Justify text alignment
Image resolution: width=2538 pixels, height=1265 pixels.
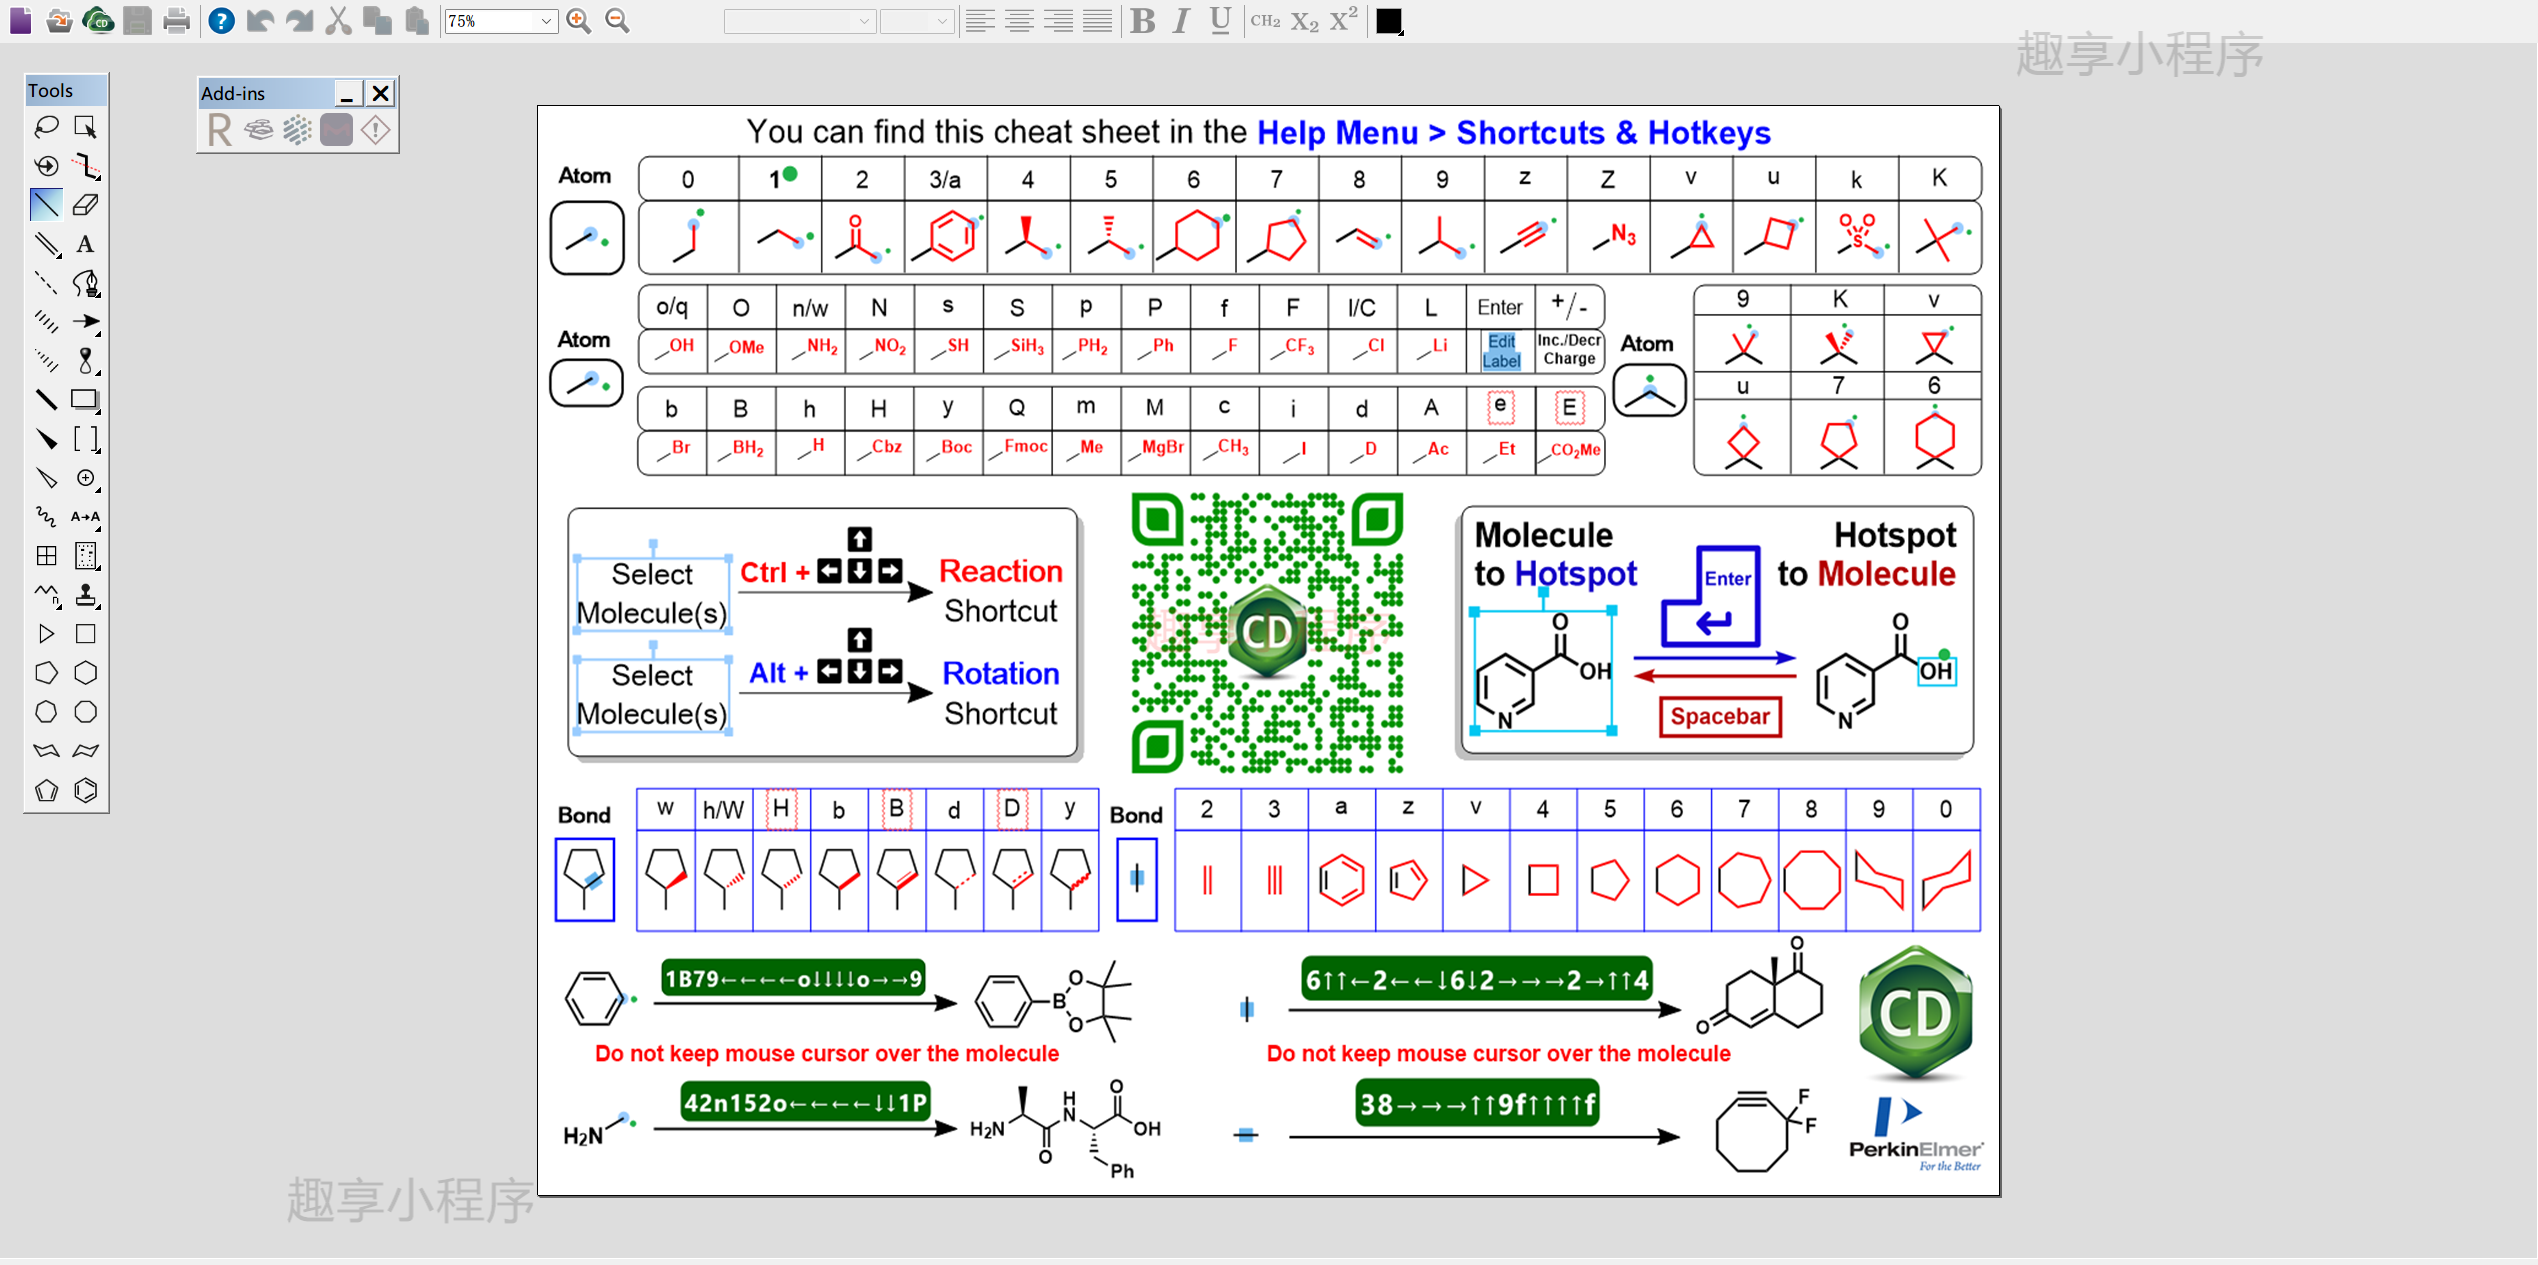point(1097,20)
